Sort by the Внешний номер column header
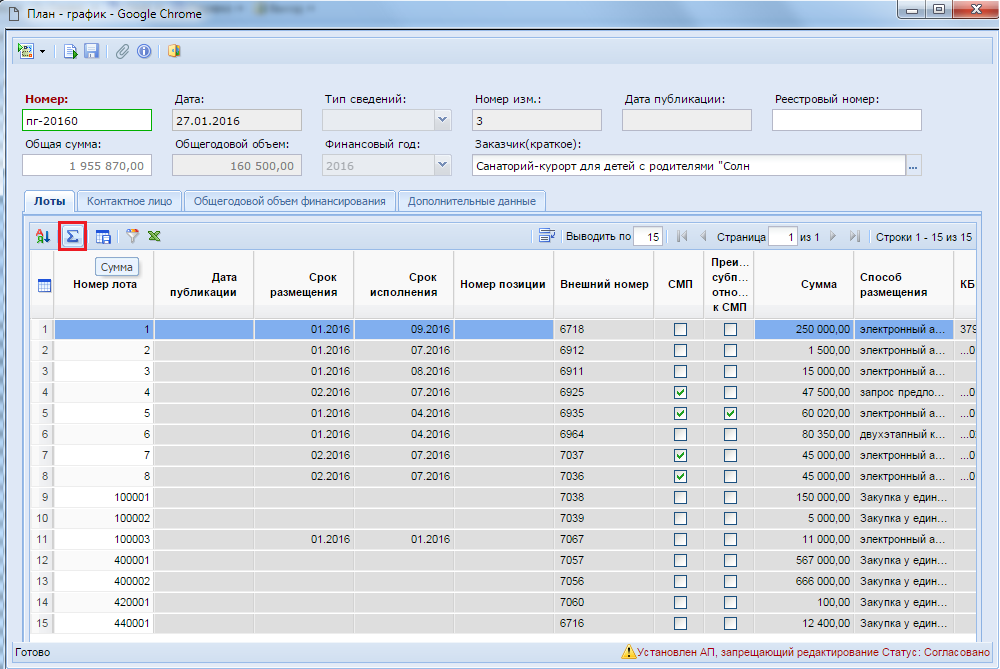This screenshot has height=669, width=1000. pyautogui.click(x=604, y=284)
